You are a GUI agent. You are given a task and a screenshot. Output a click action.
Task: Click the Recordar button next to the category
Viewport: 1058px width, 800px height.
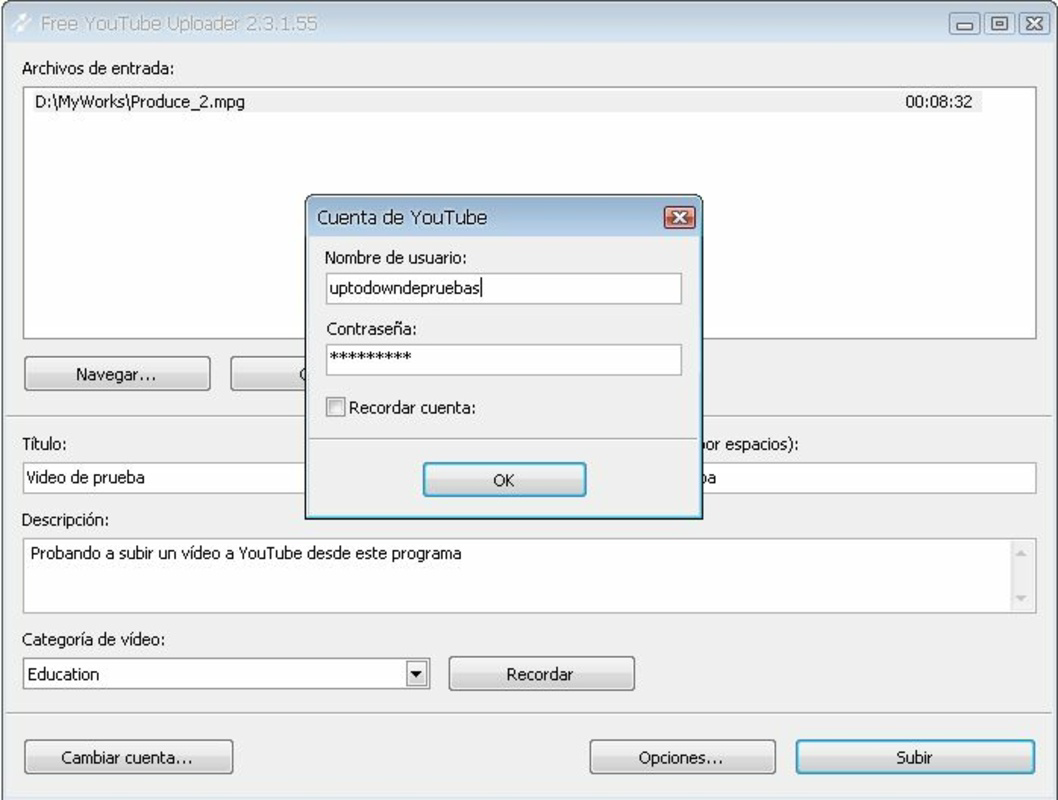click(542, 673)
